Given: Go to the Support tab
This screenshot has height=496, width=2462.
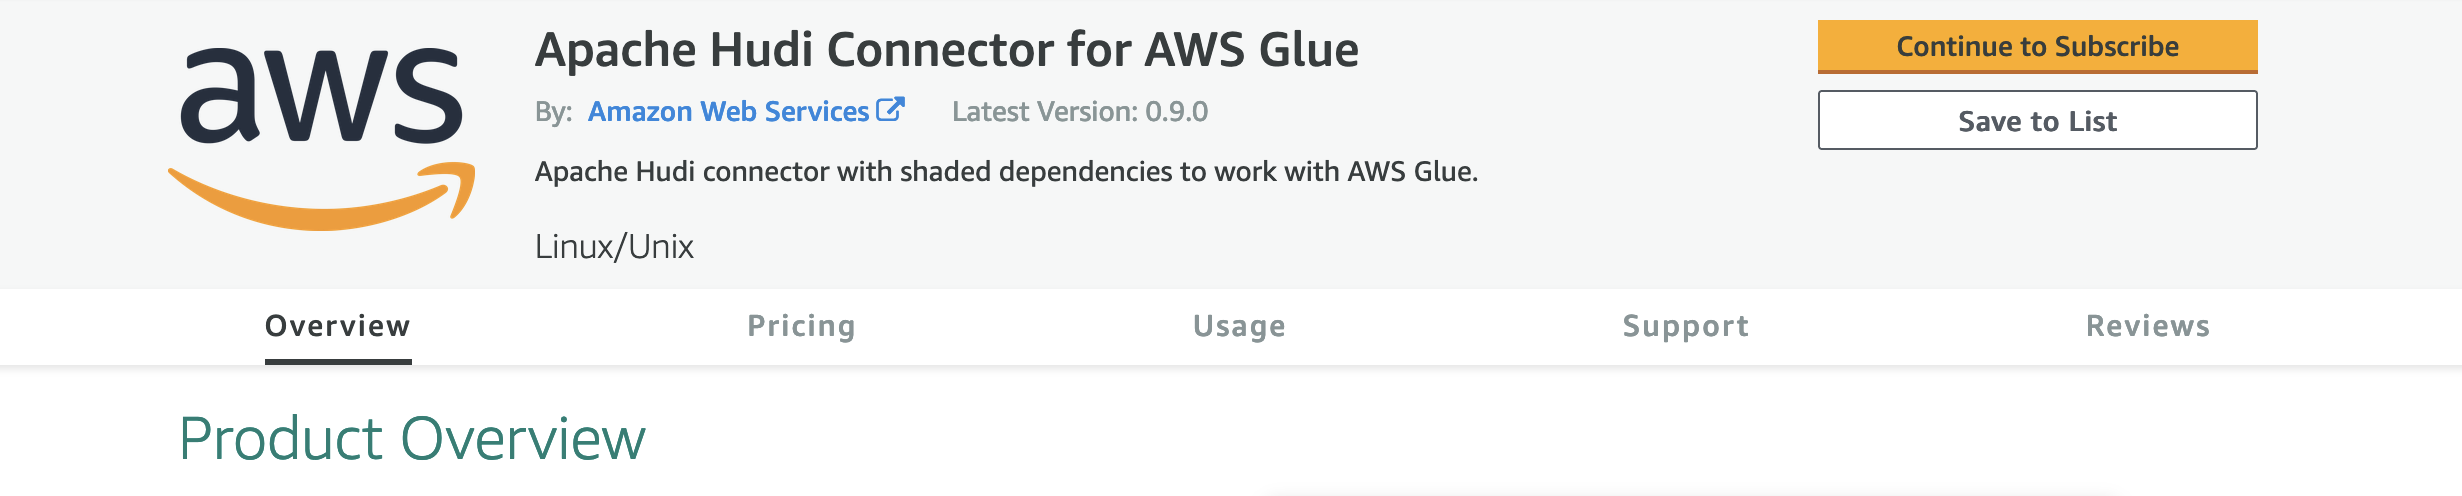Looking at the screenshot, I should 1685,326.
